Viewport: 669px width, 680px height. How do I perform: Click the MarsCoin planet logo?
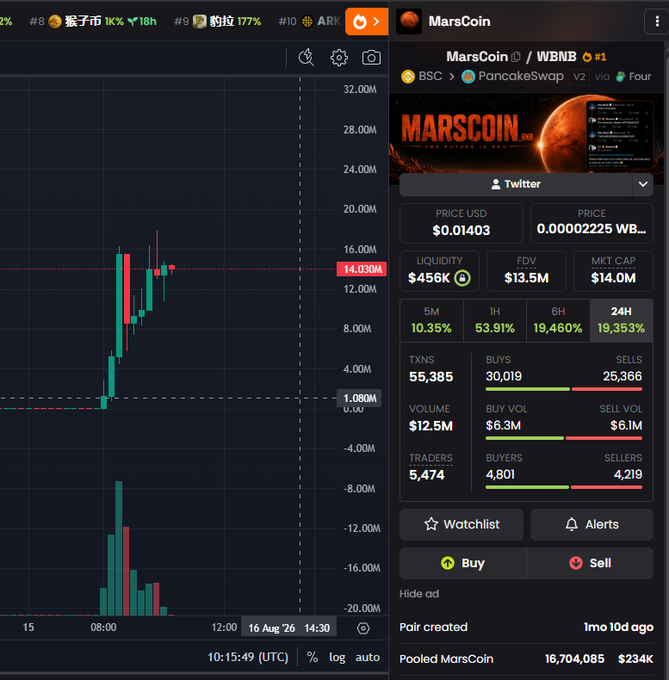coord(409,21)
